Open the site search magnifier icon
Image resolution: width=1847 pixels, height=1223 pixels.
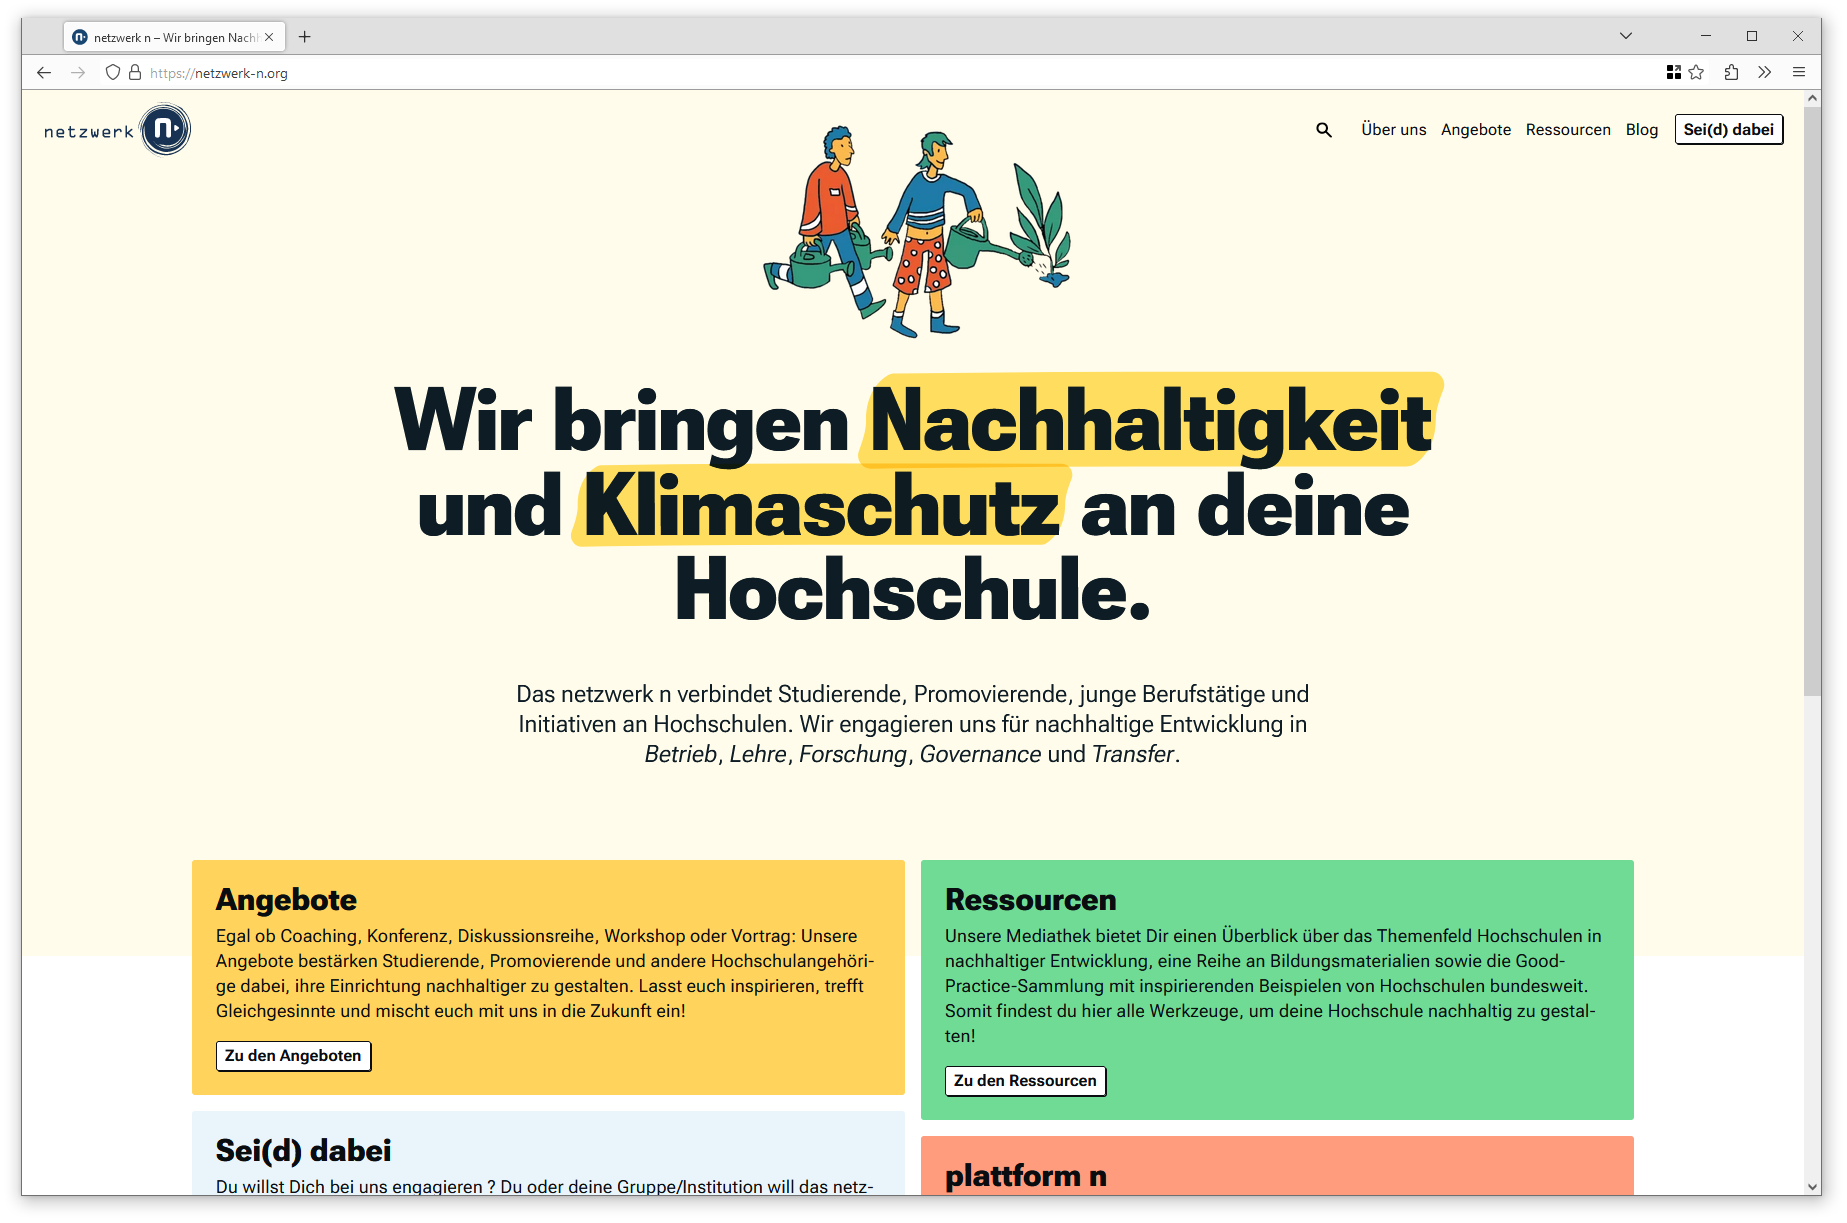1324,130
